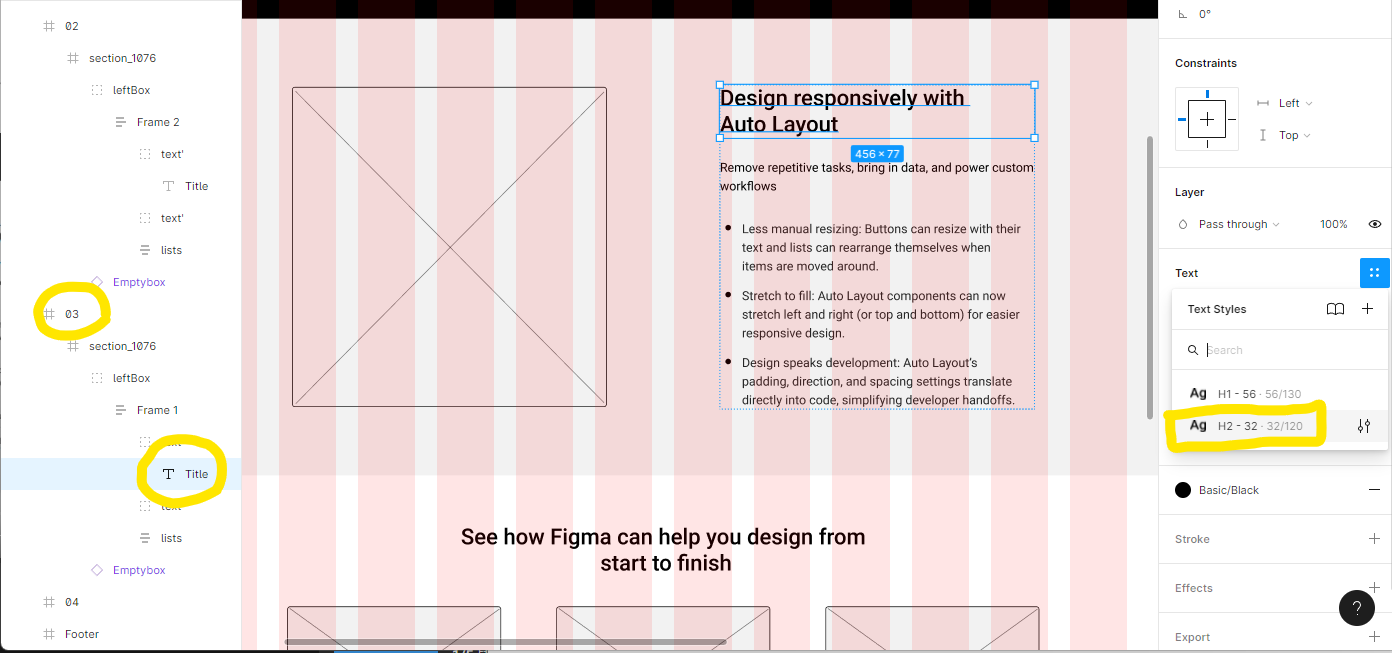The width and height of the screenshot is (1392, 653).
Task: Open help with the question mark button
Action: [x=1357, y=607]
